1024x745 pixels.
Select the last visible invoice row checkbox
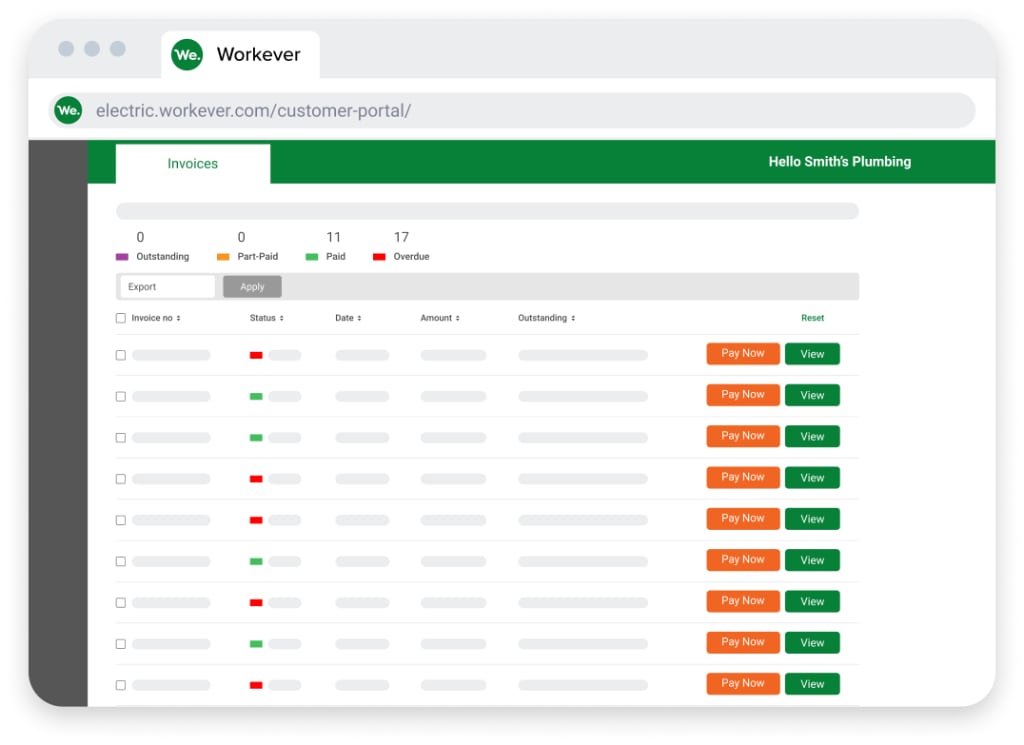[121, 685]
